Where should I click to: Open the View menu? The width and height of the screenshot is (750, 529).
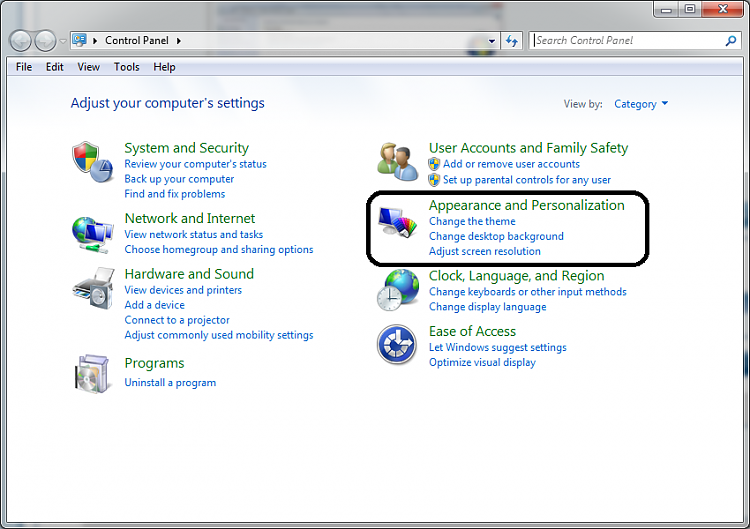point(88,67)
